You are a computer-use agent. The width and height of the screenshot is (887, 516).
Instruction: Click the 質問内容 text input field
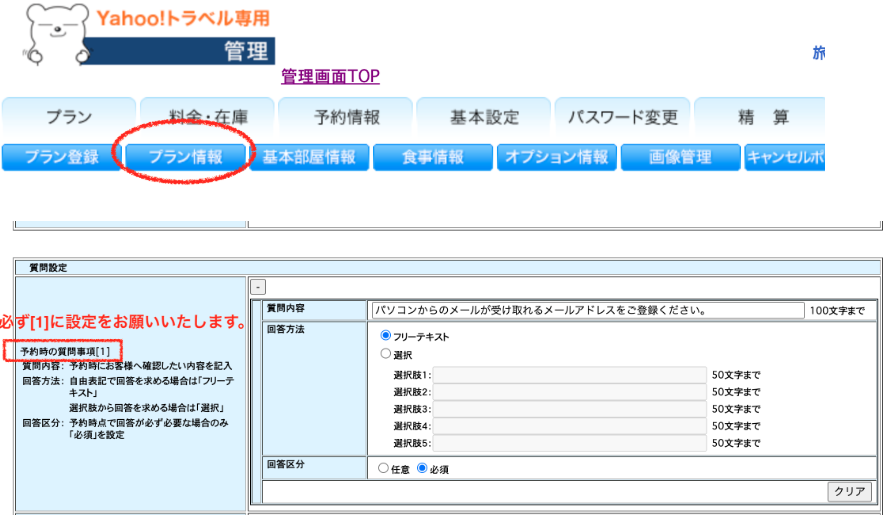click(586, 310)
